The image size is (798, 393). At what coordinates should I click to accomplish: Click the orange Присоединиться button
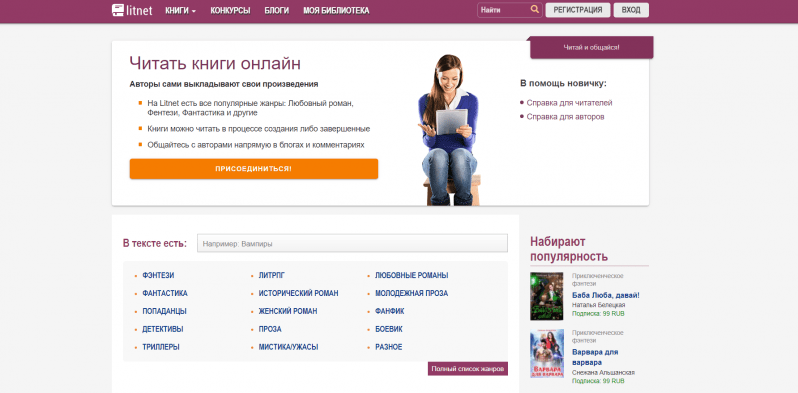point(253,169)
